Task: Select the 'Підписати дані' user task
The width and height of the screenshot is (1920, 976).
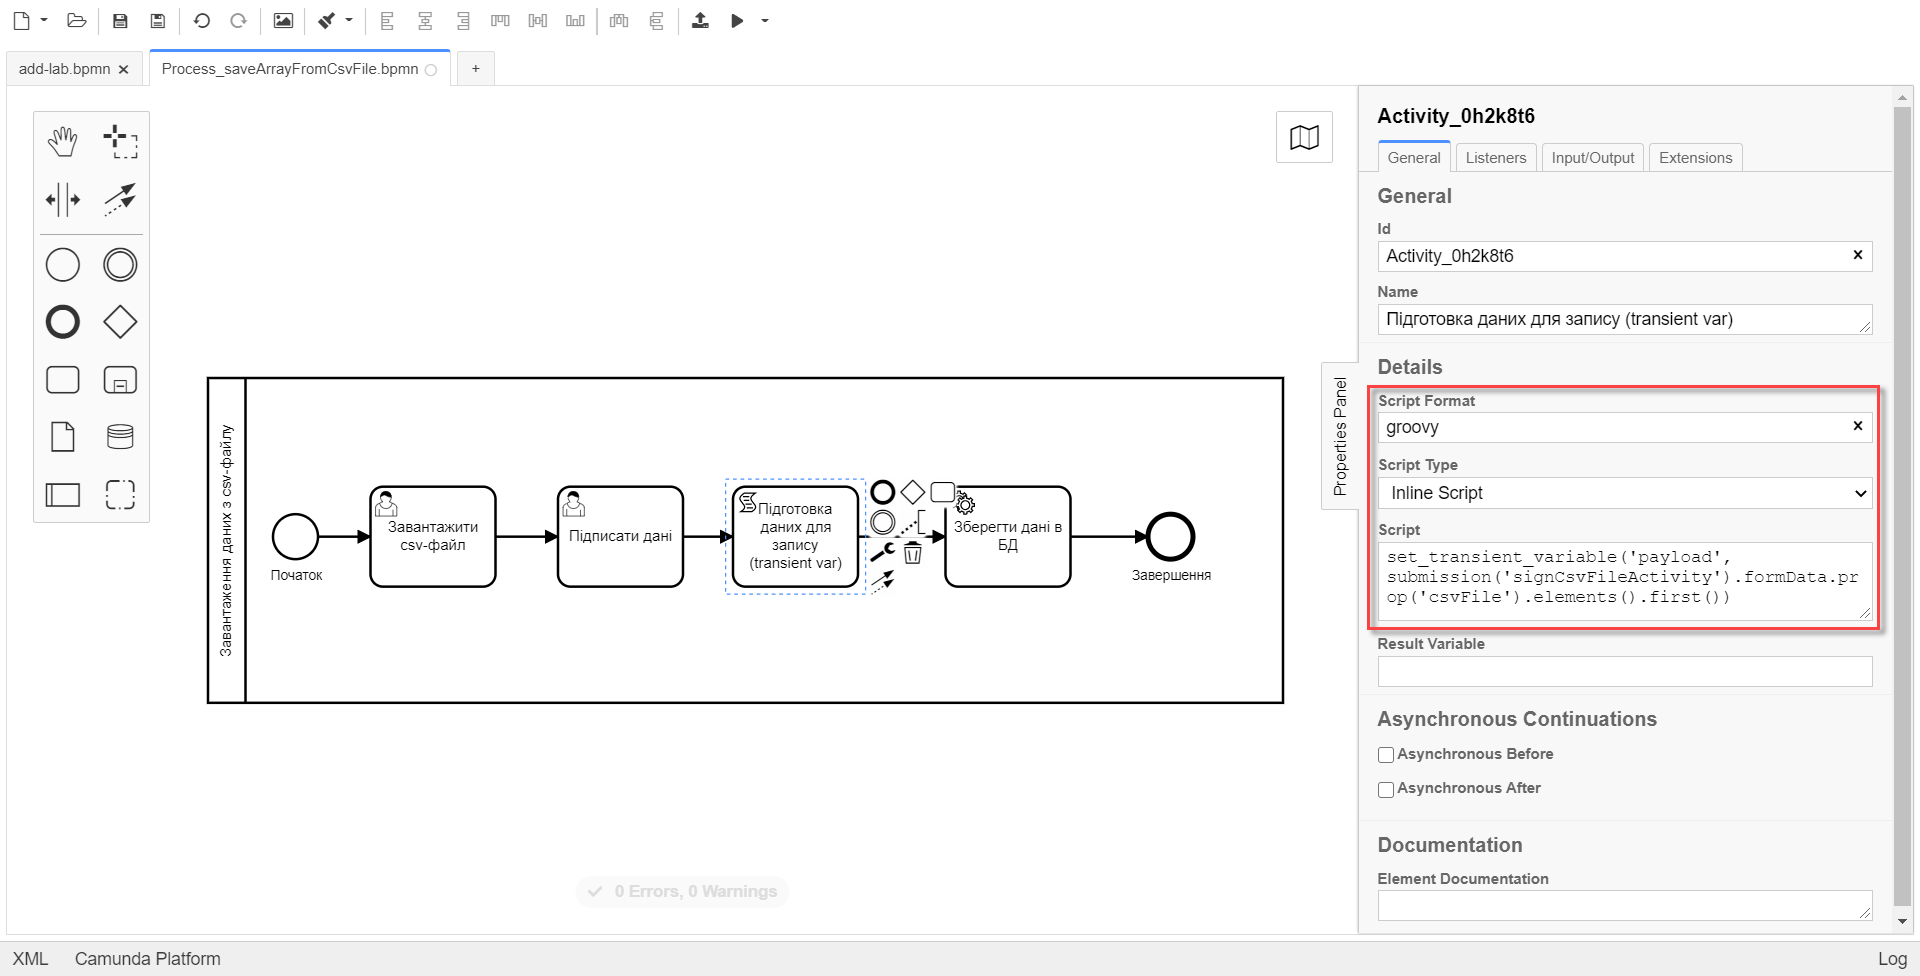Action: click(620, 537)
